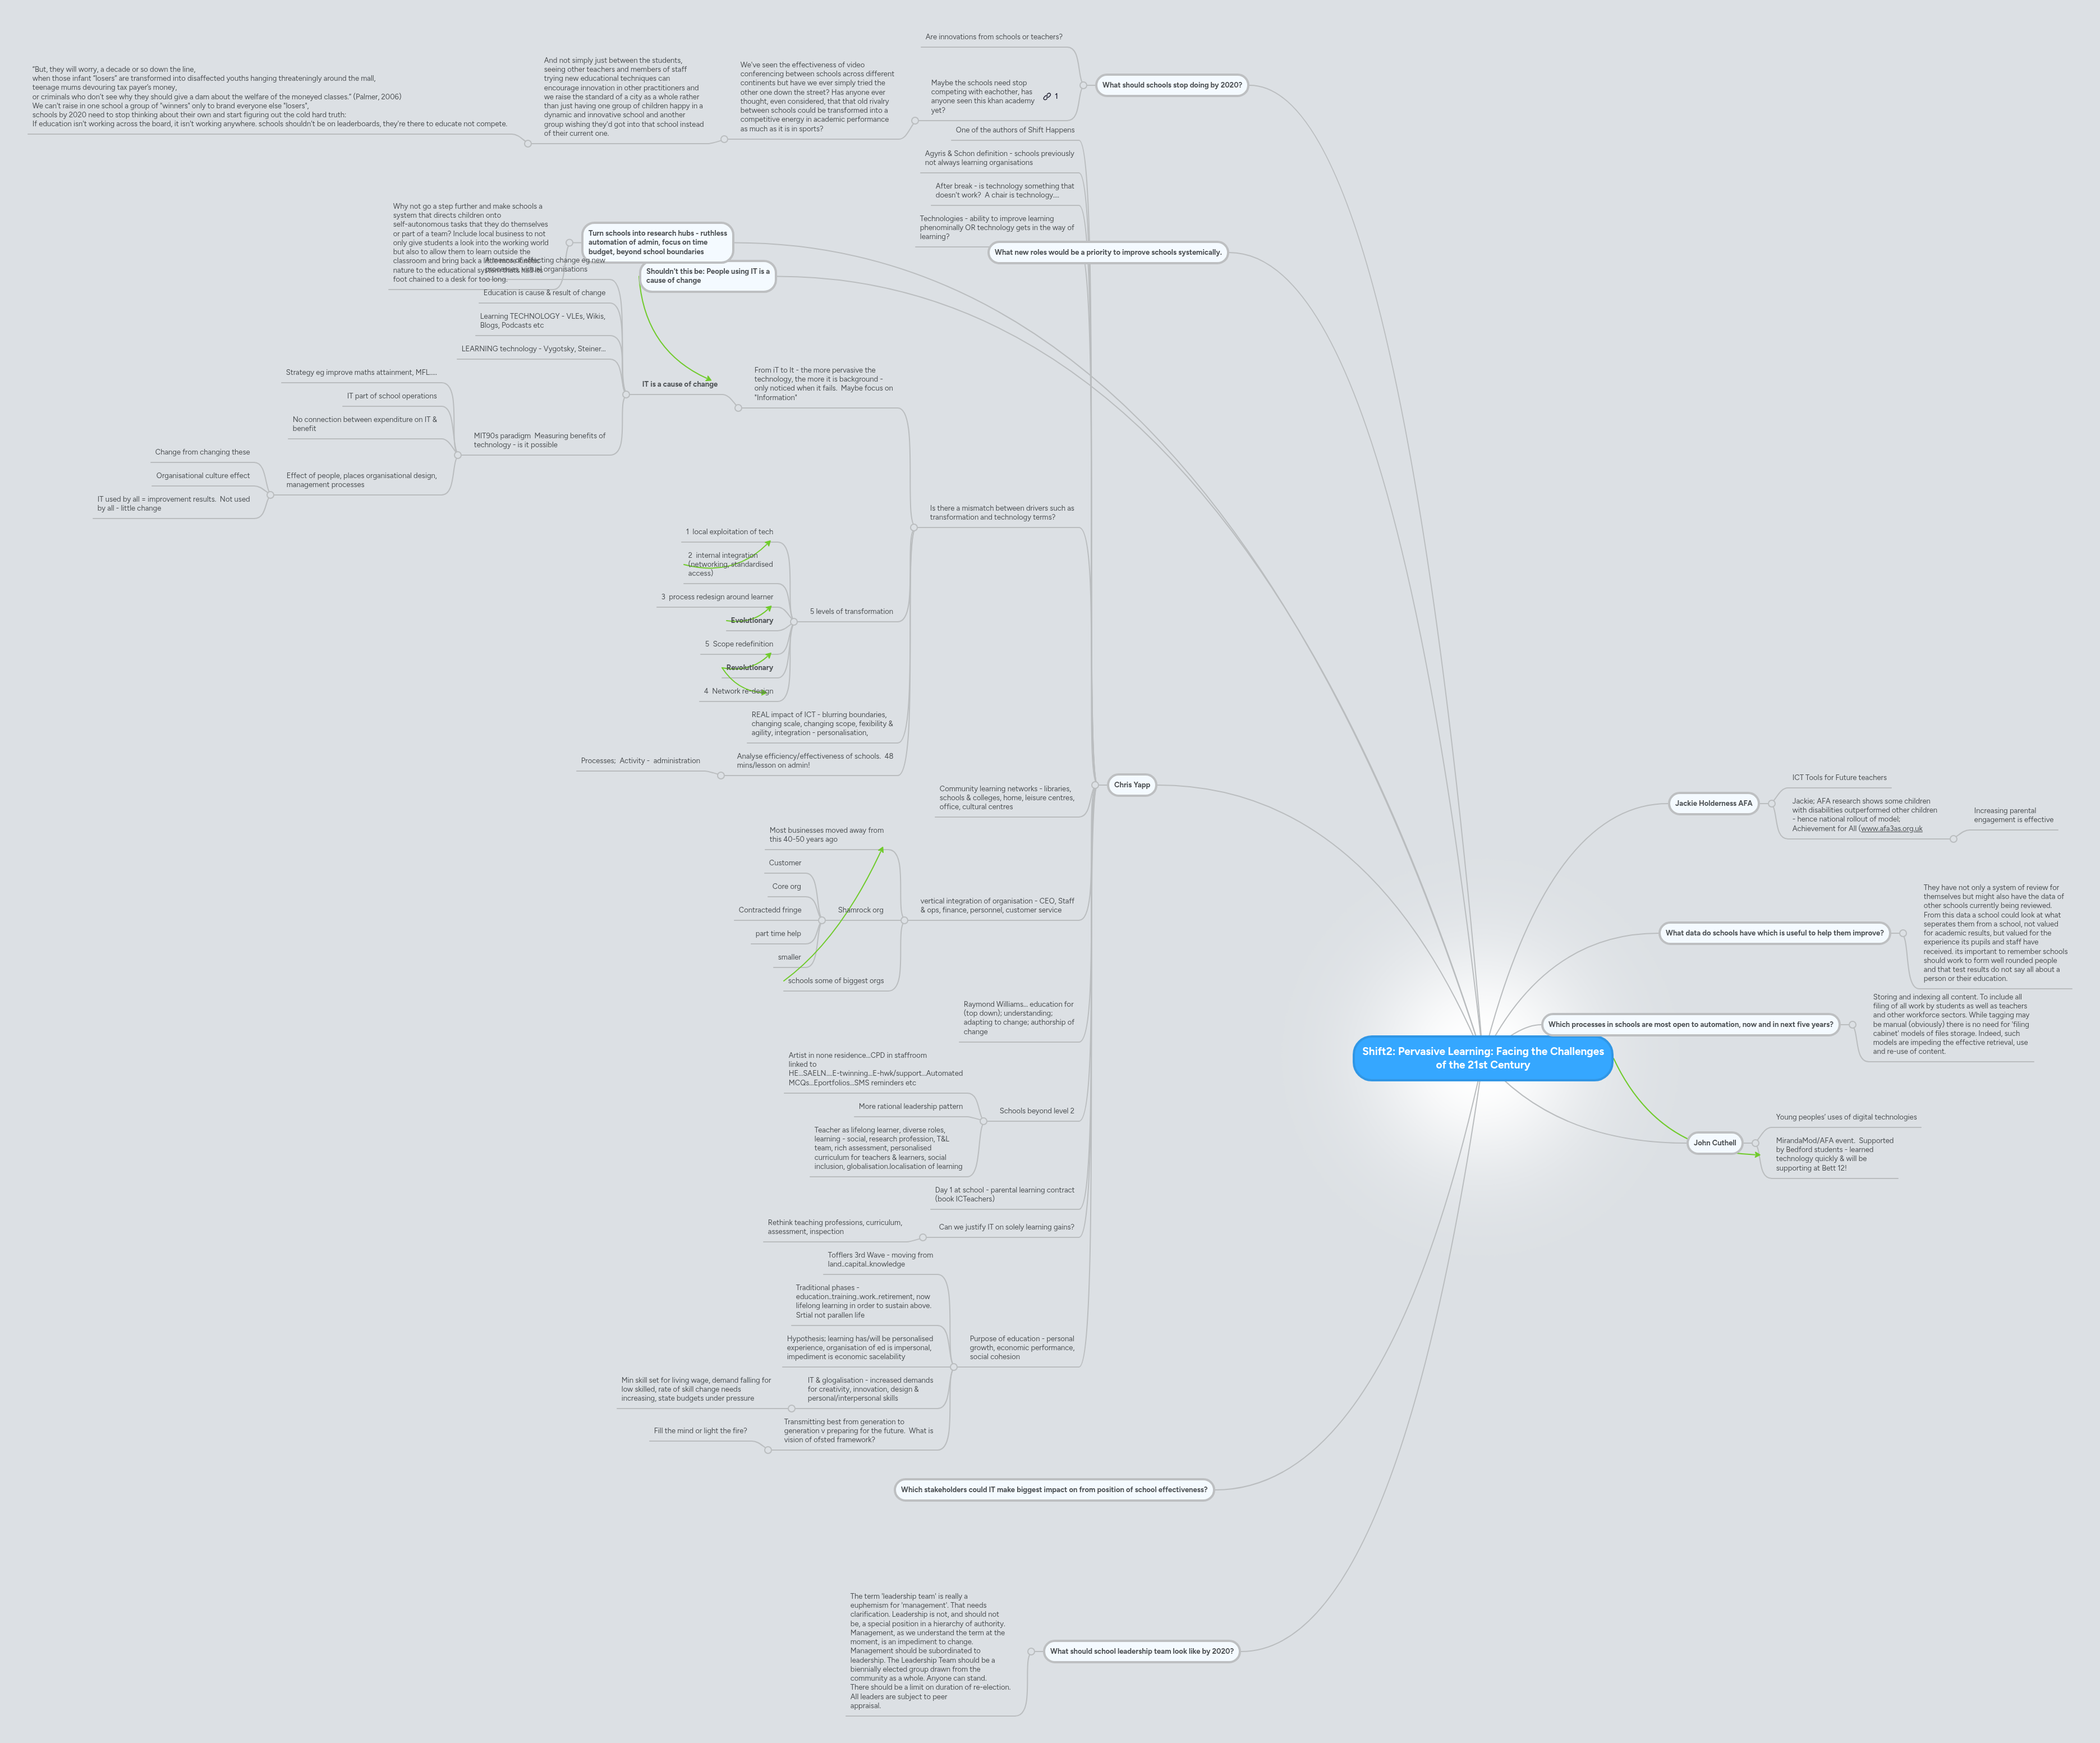Select 'What data do schools have' question node
The width and height of the screenshot is (2100, 1743).
(x=1774, y=933)
